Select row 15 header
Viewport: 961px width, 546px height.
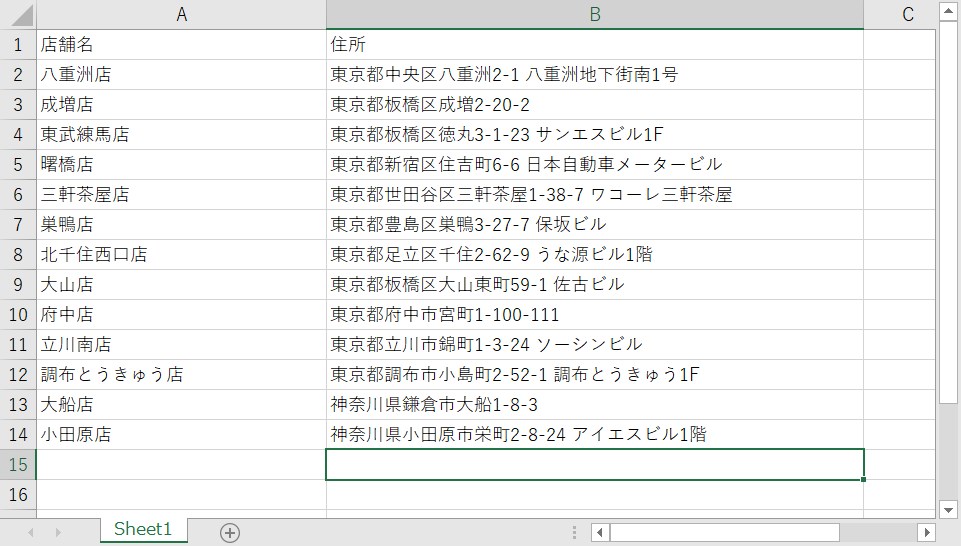click(x=18, y=465)
